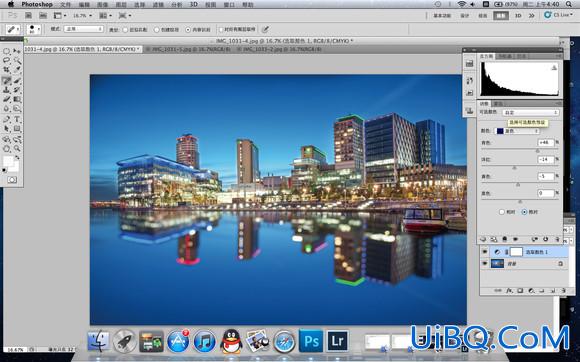Open Lightroom from the dock

337,341
